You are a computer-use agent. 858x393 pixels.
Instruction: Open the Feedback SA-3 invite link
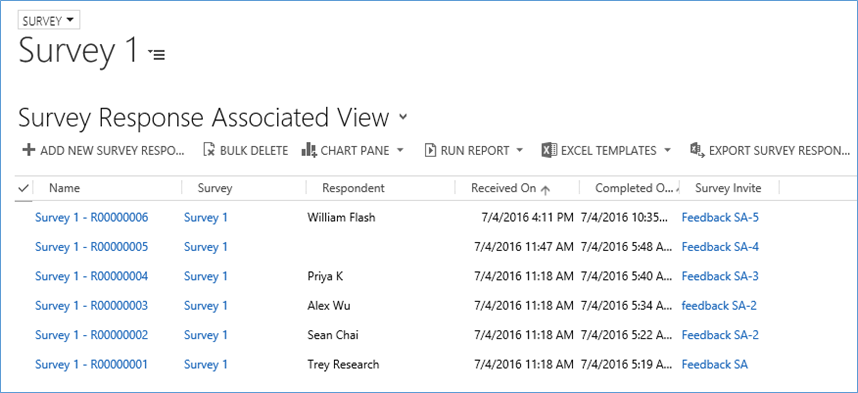(720, 276)
